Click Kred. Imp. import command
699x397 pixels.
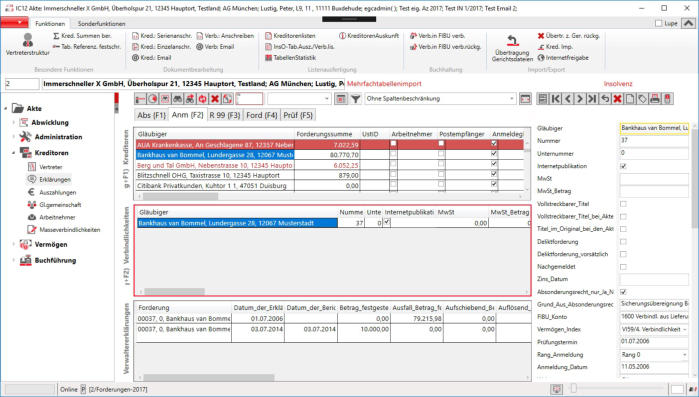pos(555,46)
